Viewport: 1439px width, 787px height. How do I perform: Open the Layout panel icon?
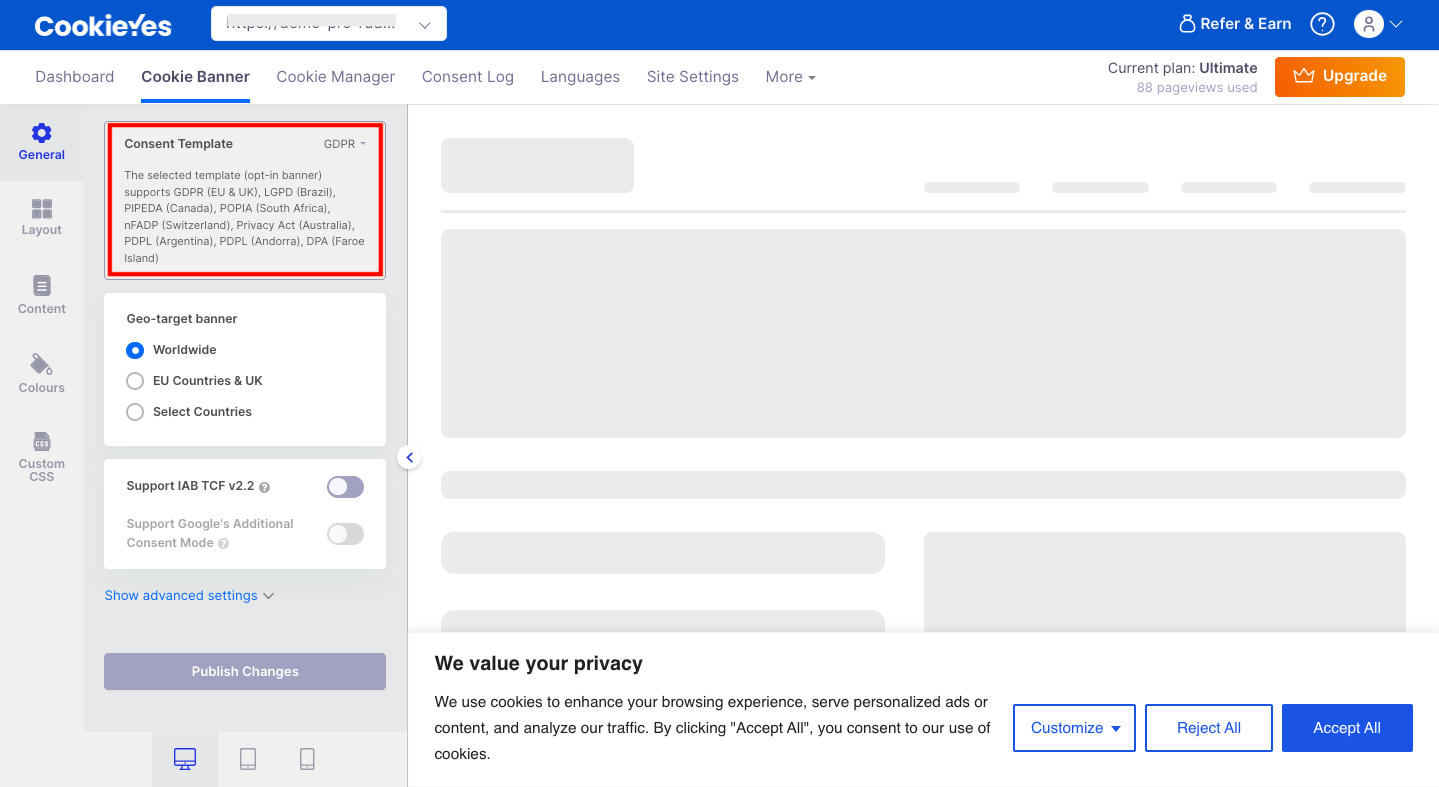[41, 208]
